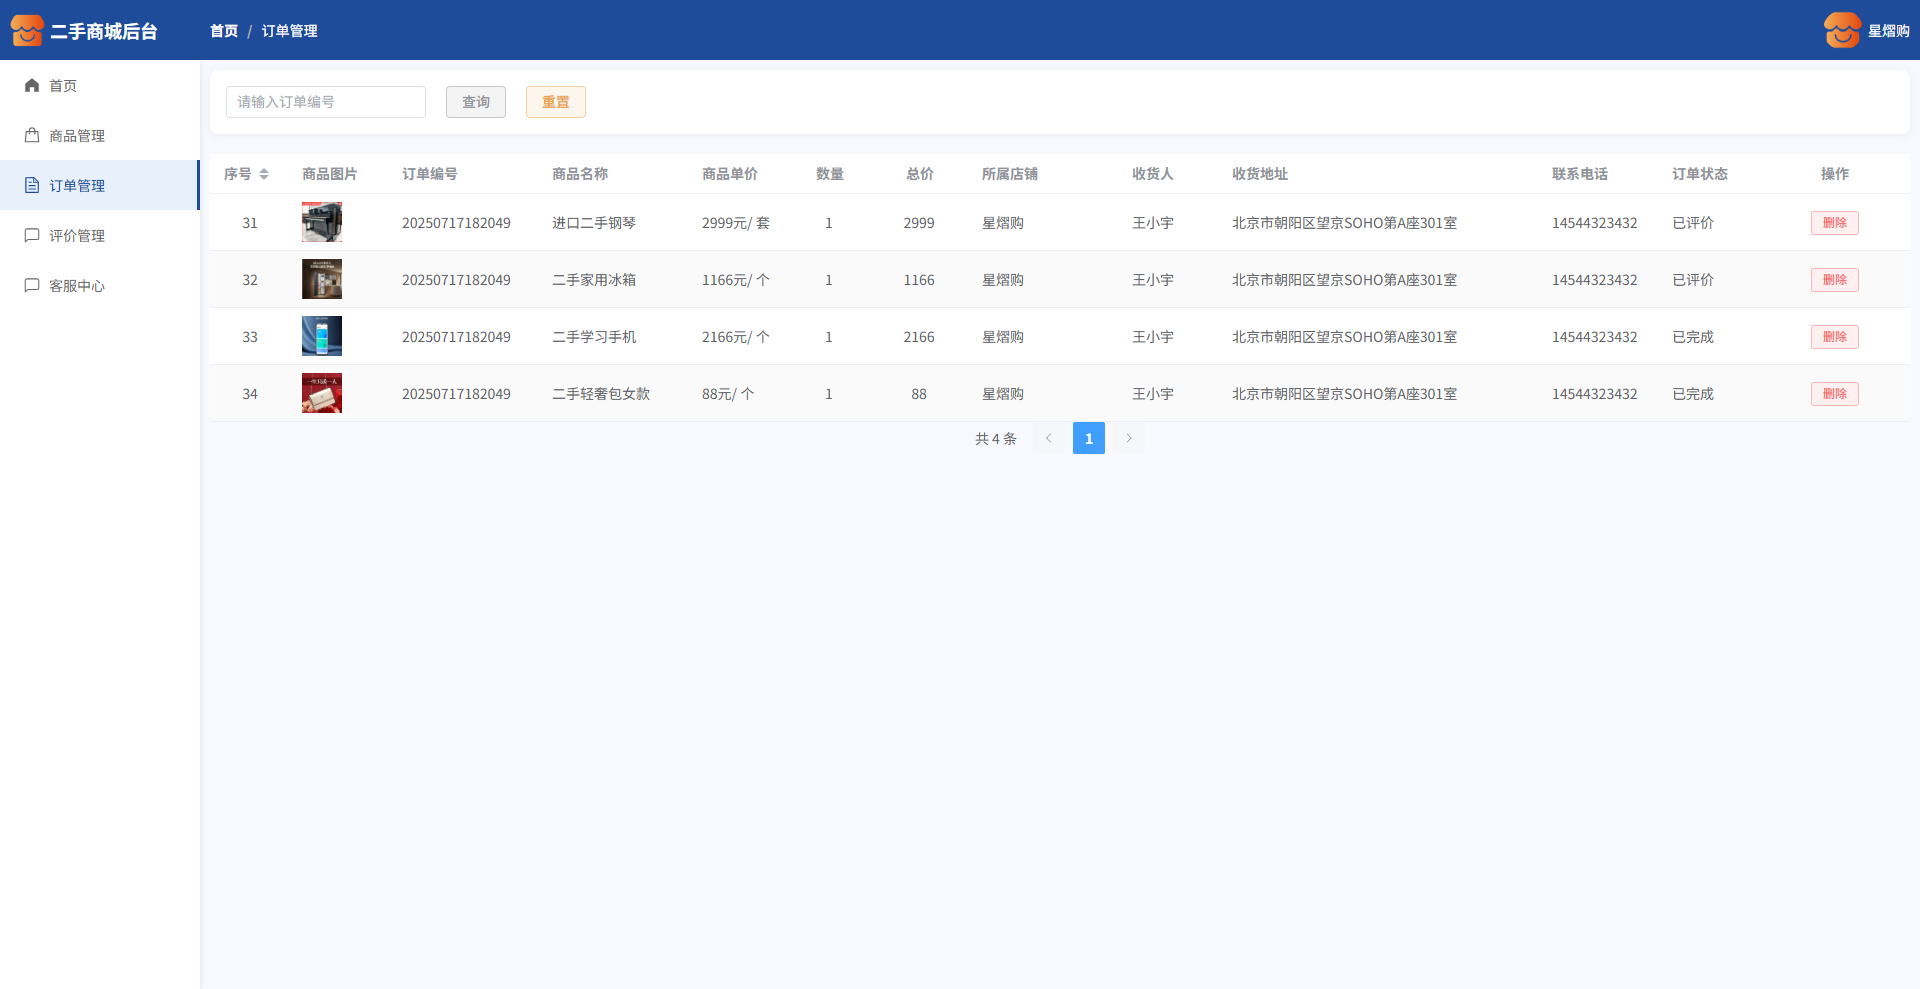Click 首页 in the breadcrumb
The image size is (1920, 989).
224,31
